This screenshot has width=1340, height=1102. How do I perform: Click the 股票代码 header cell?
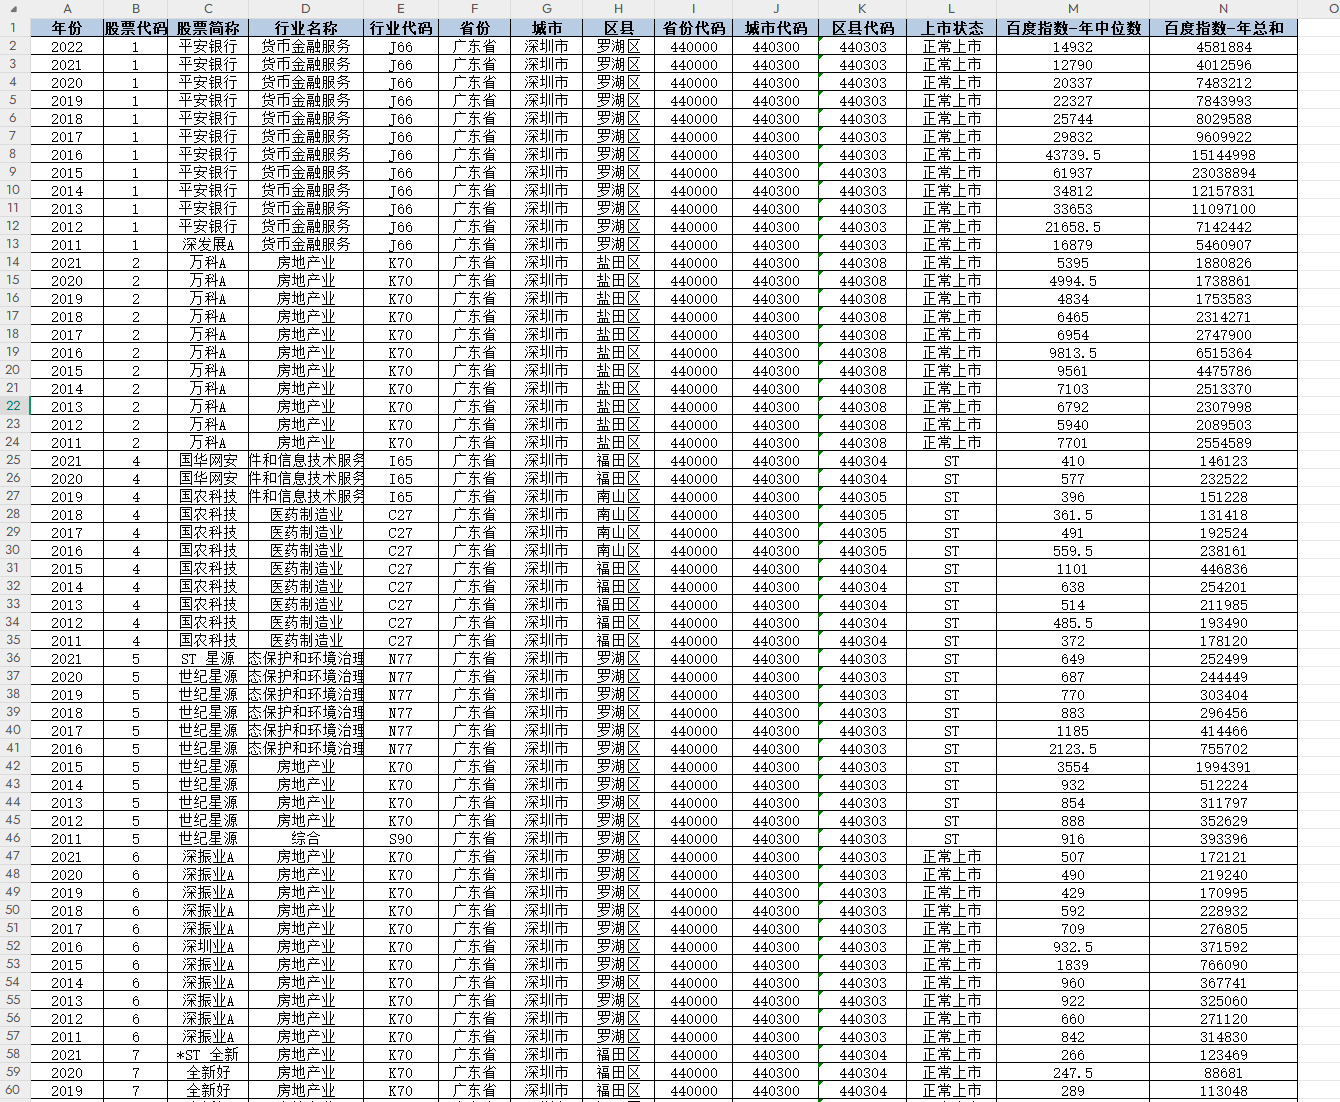coord(136,28)
